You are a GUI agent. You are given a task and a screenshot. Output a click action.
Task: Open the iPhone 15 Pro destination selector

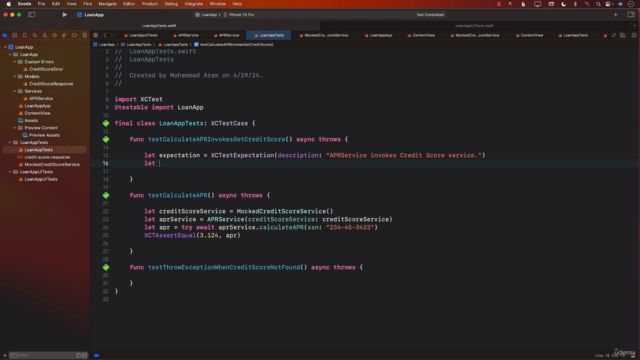coord(239,15)
